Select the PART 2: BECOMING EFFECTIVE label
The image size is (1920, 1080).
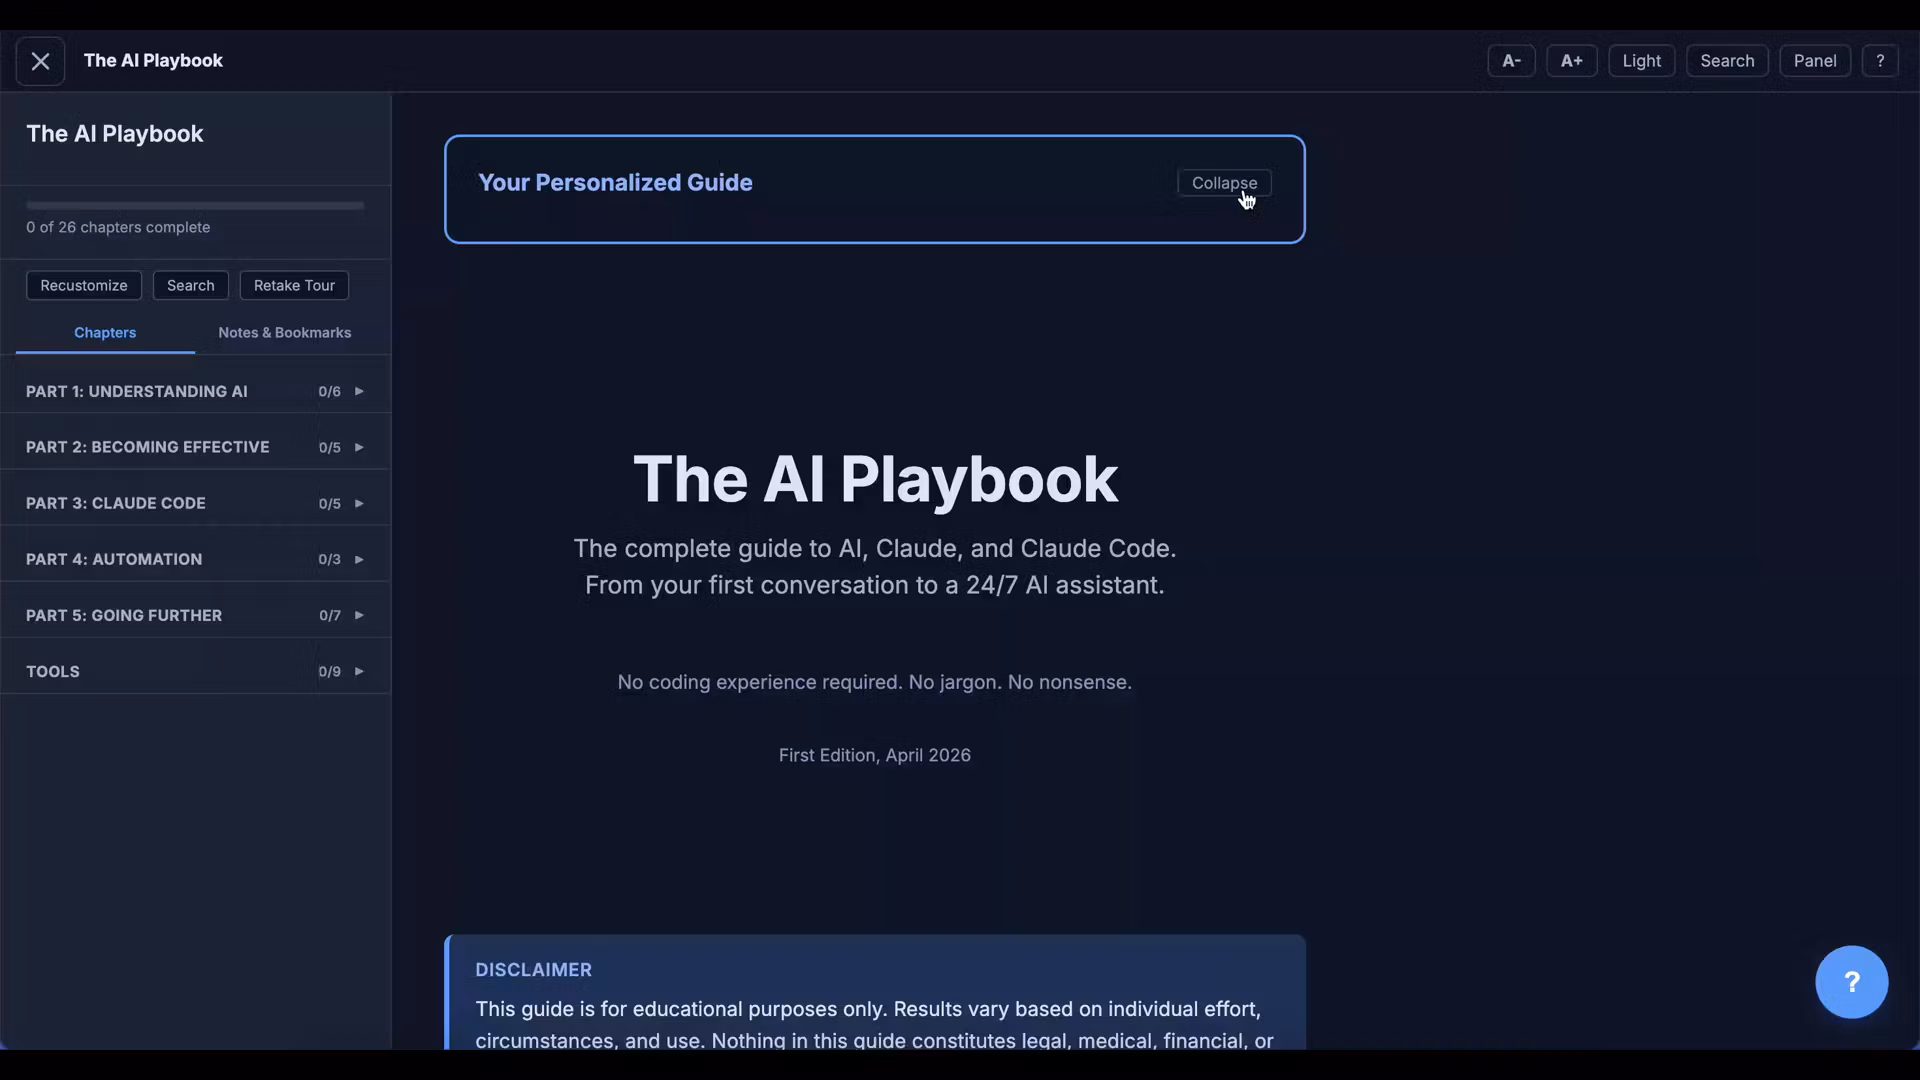pos(148,447)
